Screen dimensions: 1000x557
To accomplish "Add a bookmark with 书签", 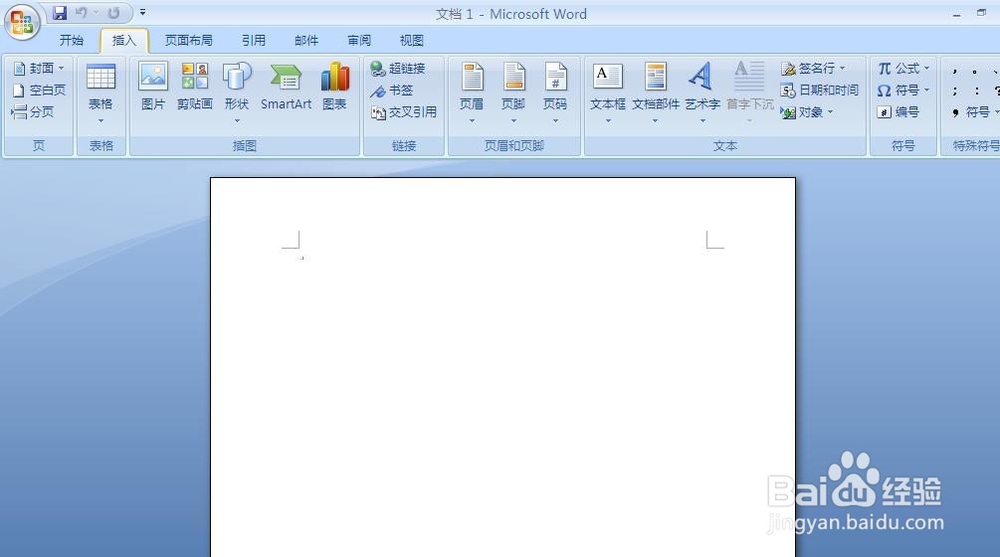I will pyautogui.click(x=392, y=90).
